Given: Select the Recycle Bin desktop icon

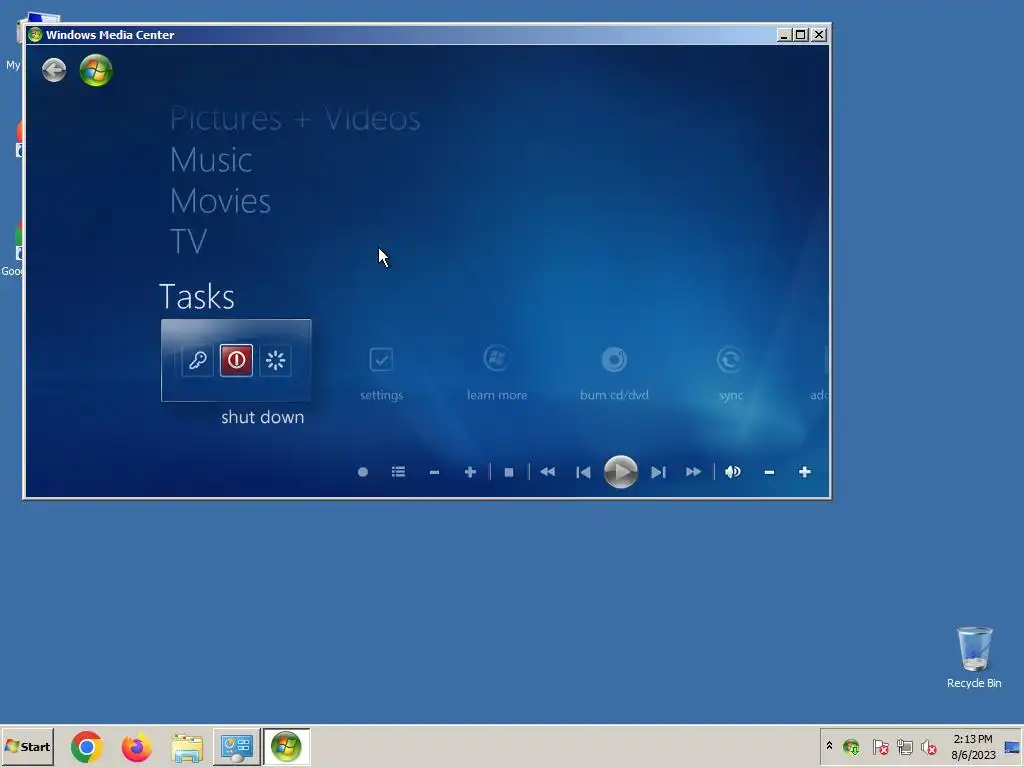Looking at the screenshot, I should point(974,657).
